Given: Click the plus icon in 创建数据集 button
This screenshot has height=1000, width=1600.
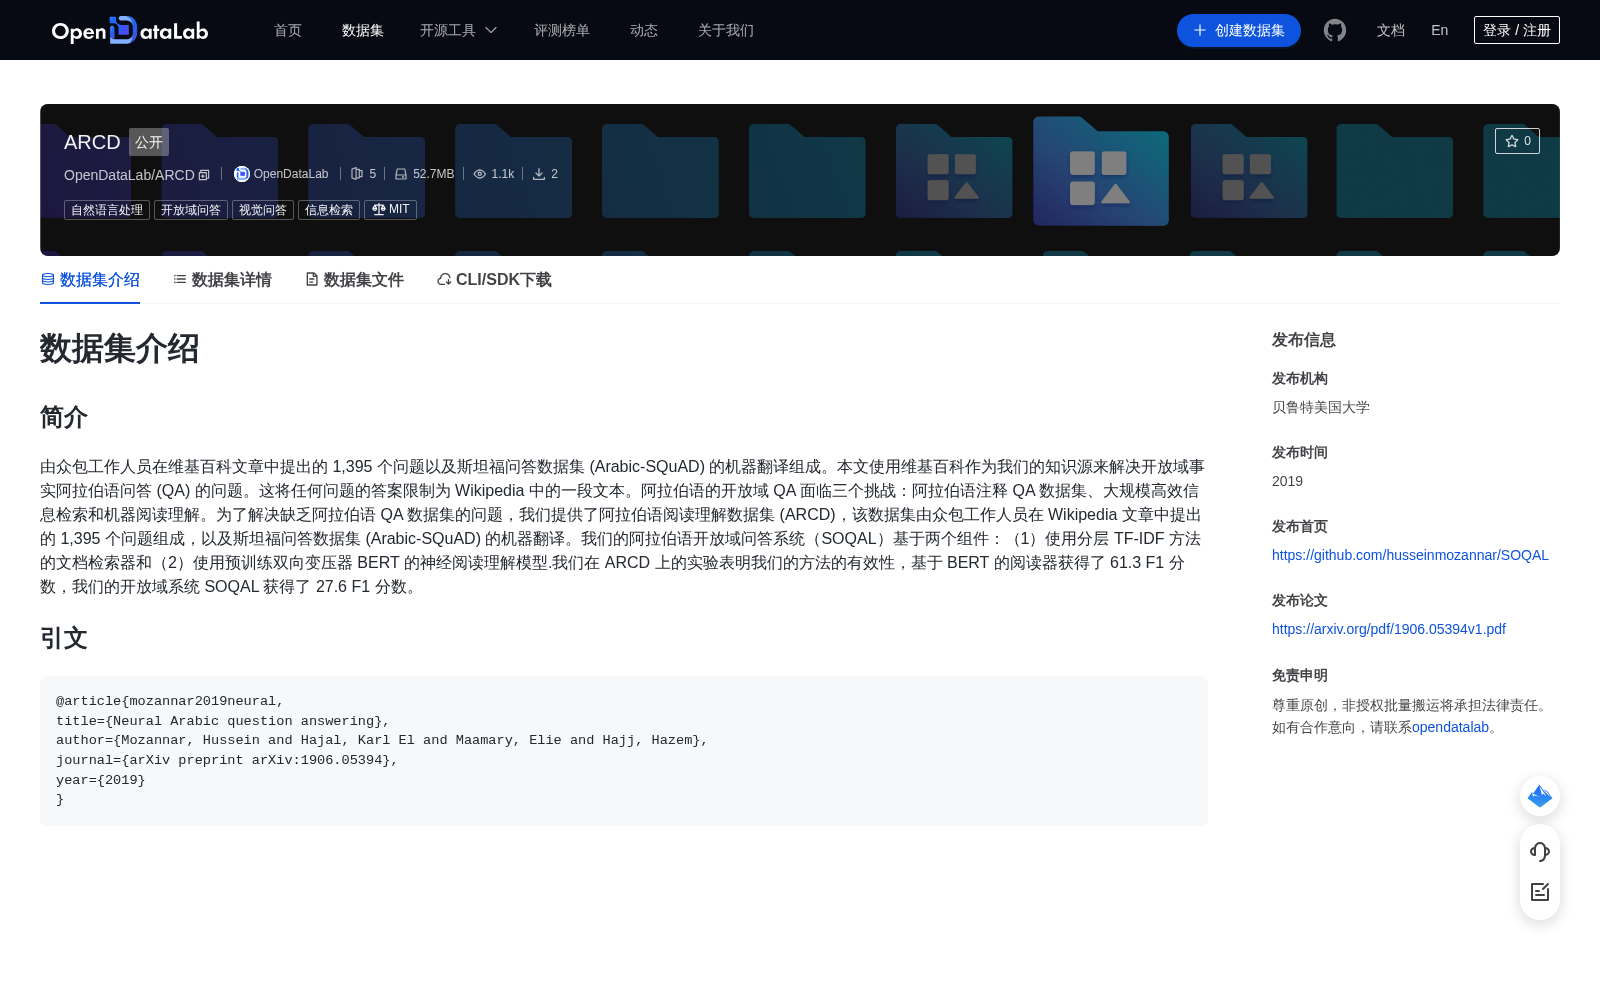Looking at the screenshot, I should (x=1200, y=30).
